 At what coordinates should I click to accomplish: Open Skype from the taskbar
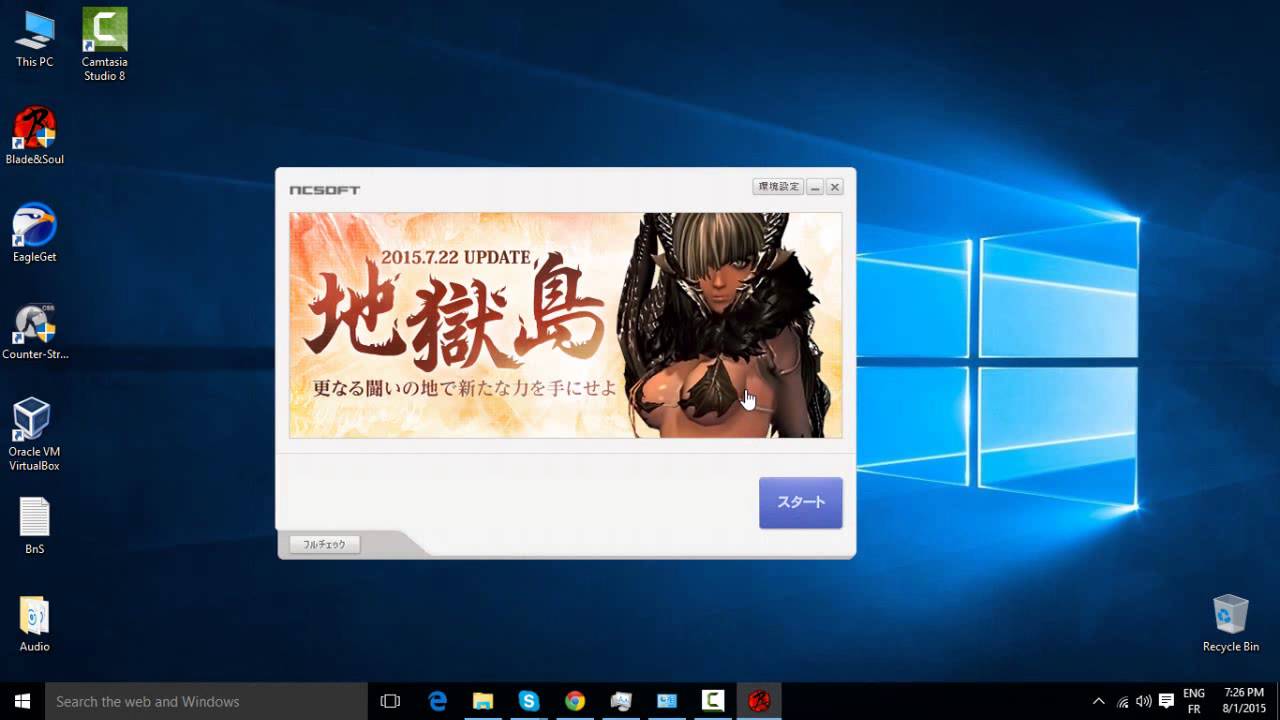tap(529, 701)
